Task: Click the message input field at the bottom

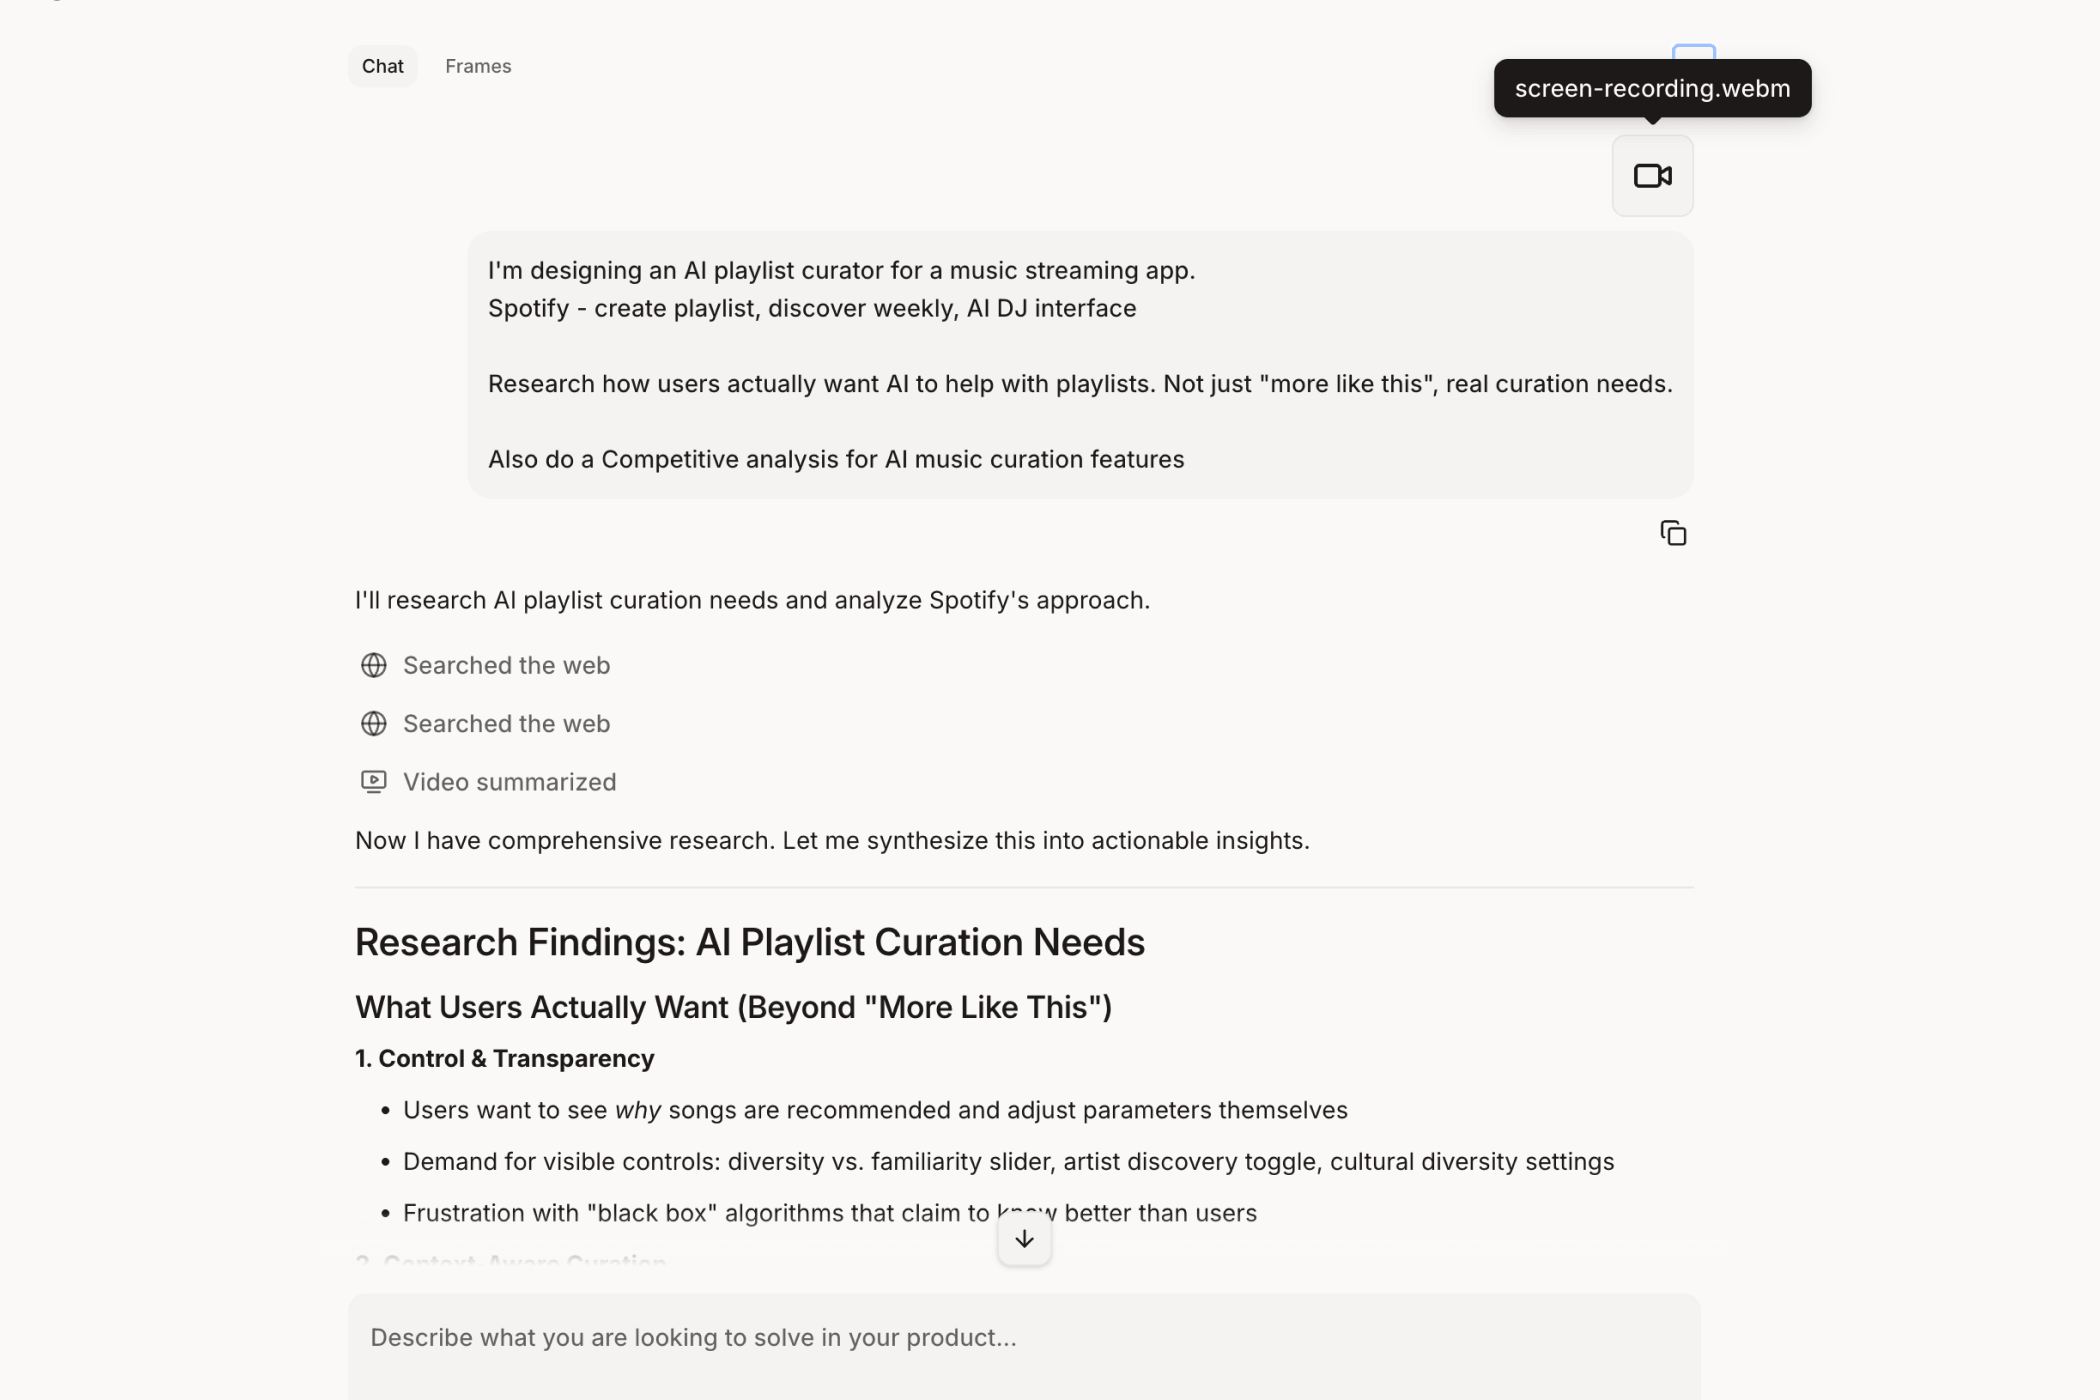Action: (1023, 1337)
